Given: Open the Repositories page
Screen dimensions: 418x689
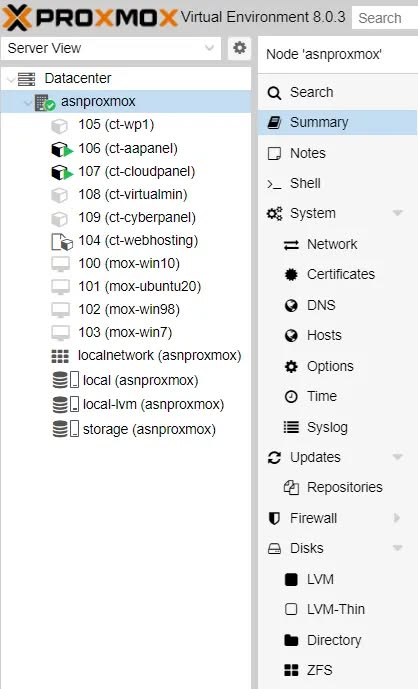Looking at the screenshot, I should [x=337, y=488].
